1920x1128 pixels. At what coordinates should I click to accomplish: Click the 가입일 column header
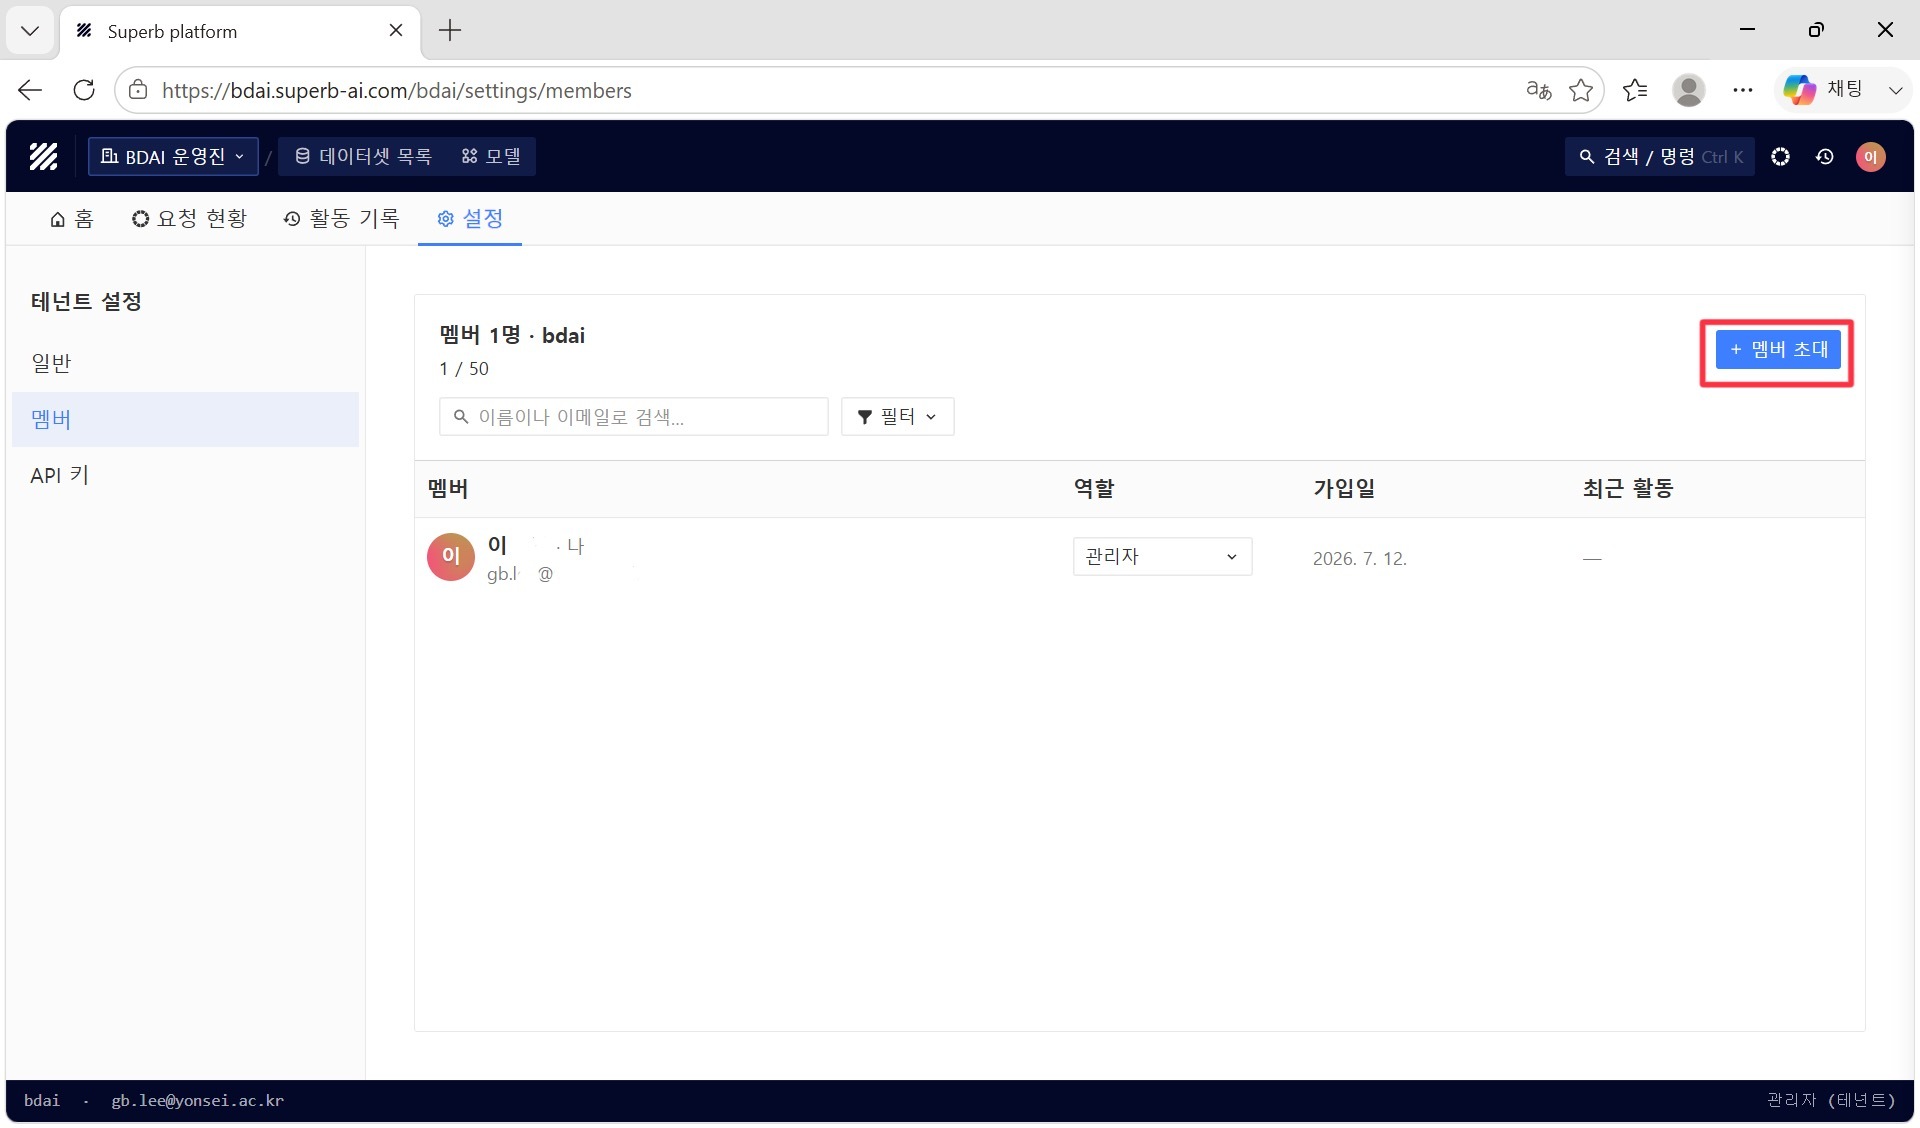coord(1344,488)
